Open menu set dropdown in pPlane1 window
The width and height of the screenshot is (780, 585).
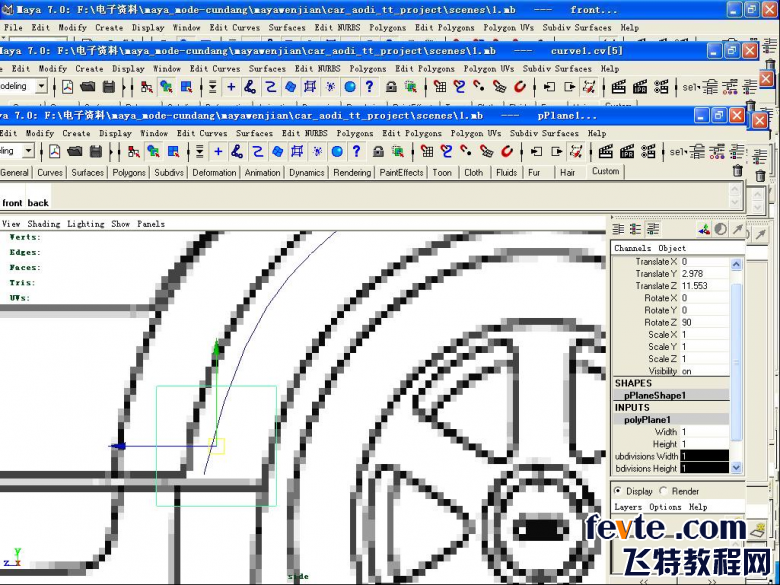coord(28,151)
